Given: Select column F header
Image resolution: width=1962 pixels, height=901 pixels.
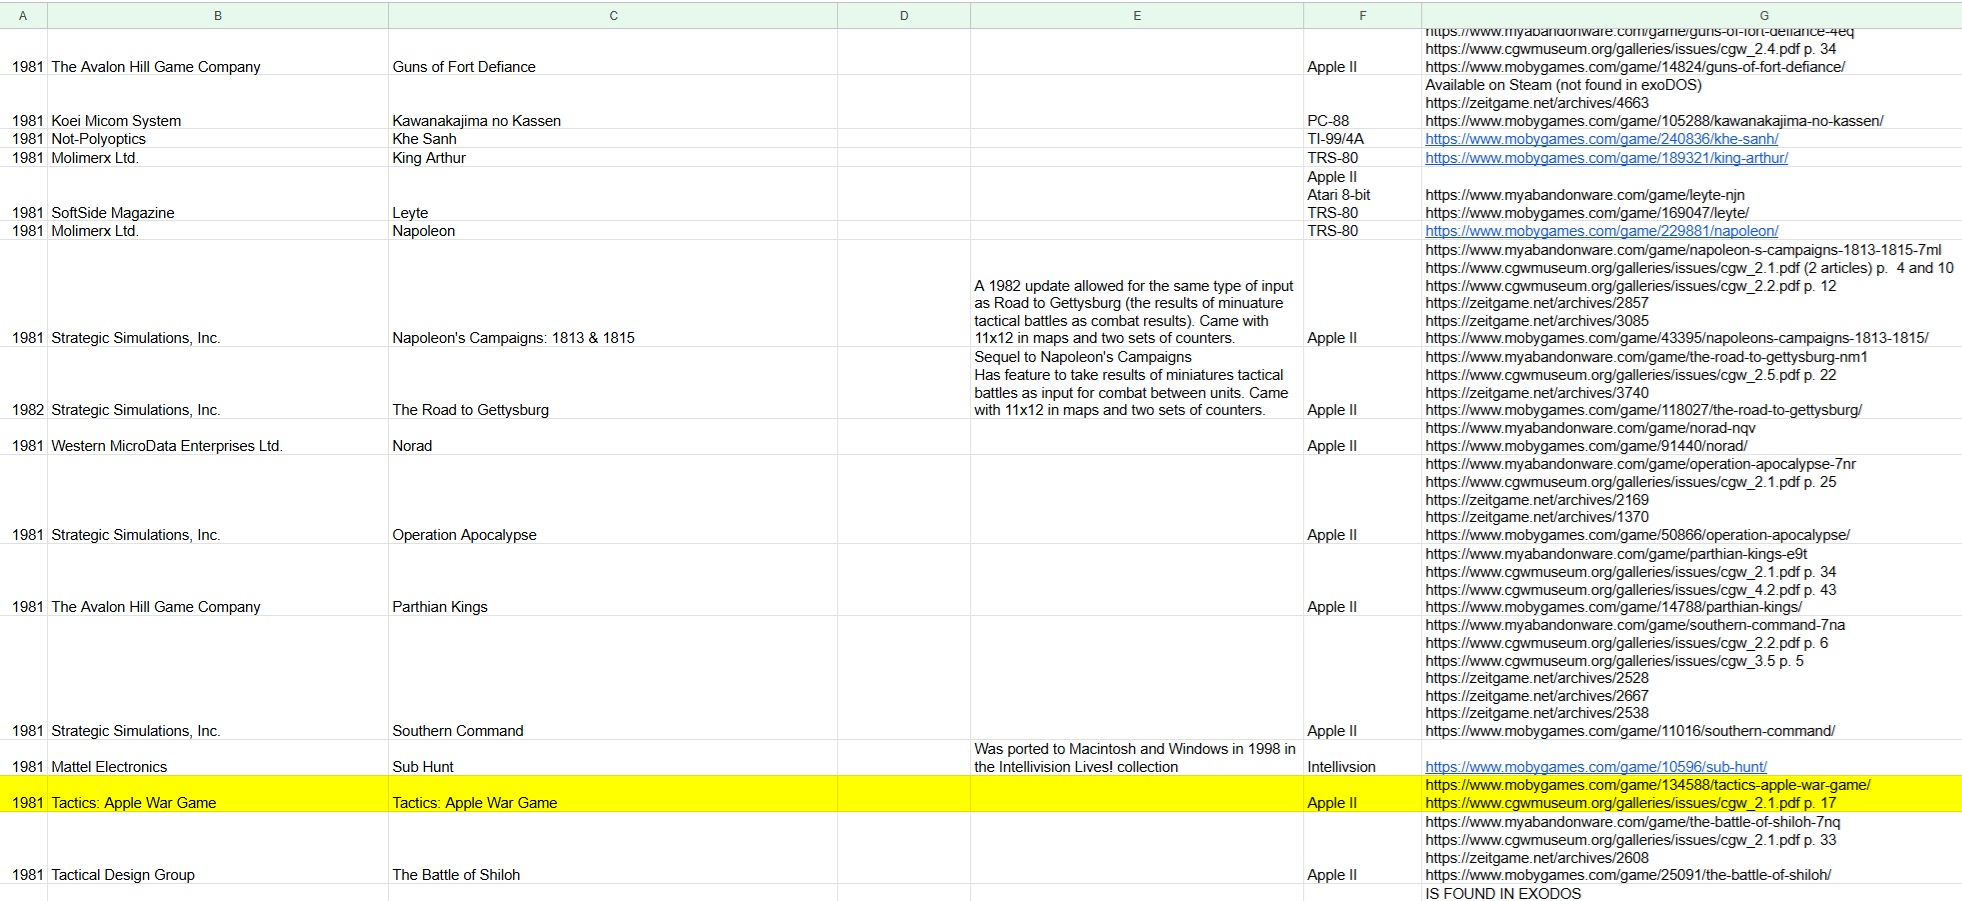Looking at the screenshot, I should [1362, 15].
